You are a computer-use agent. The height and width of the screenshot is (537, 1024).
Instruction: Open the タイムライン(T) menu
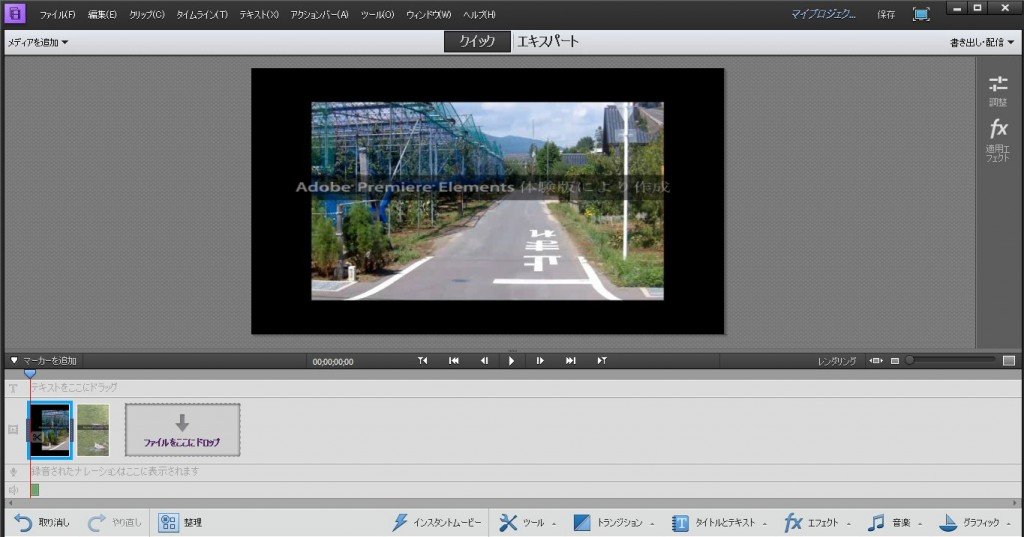(x=202, y=14)
